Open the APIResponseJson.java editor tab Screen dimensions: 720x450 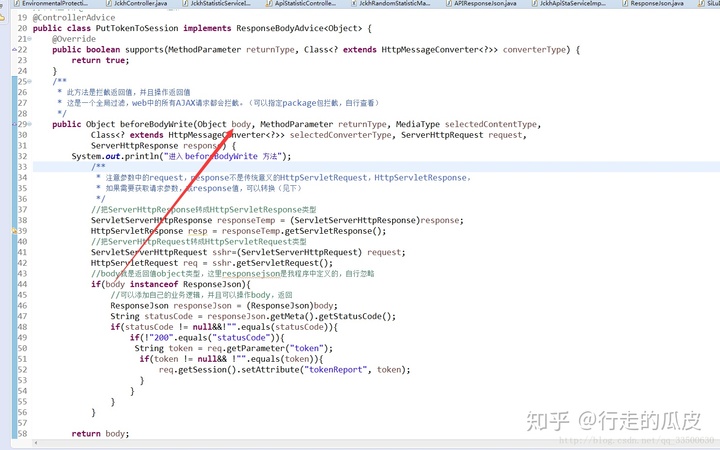tap(485, 3)
